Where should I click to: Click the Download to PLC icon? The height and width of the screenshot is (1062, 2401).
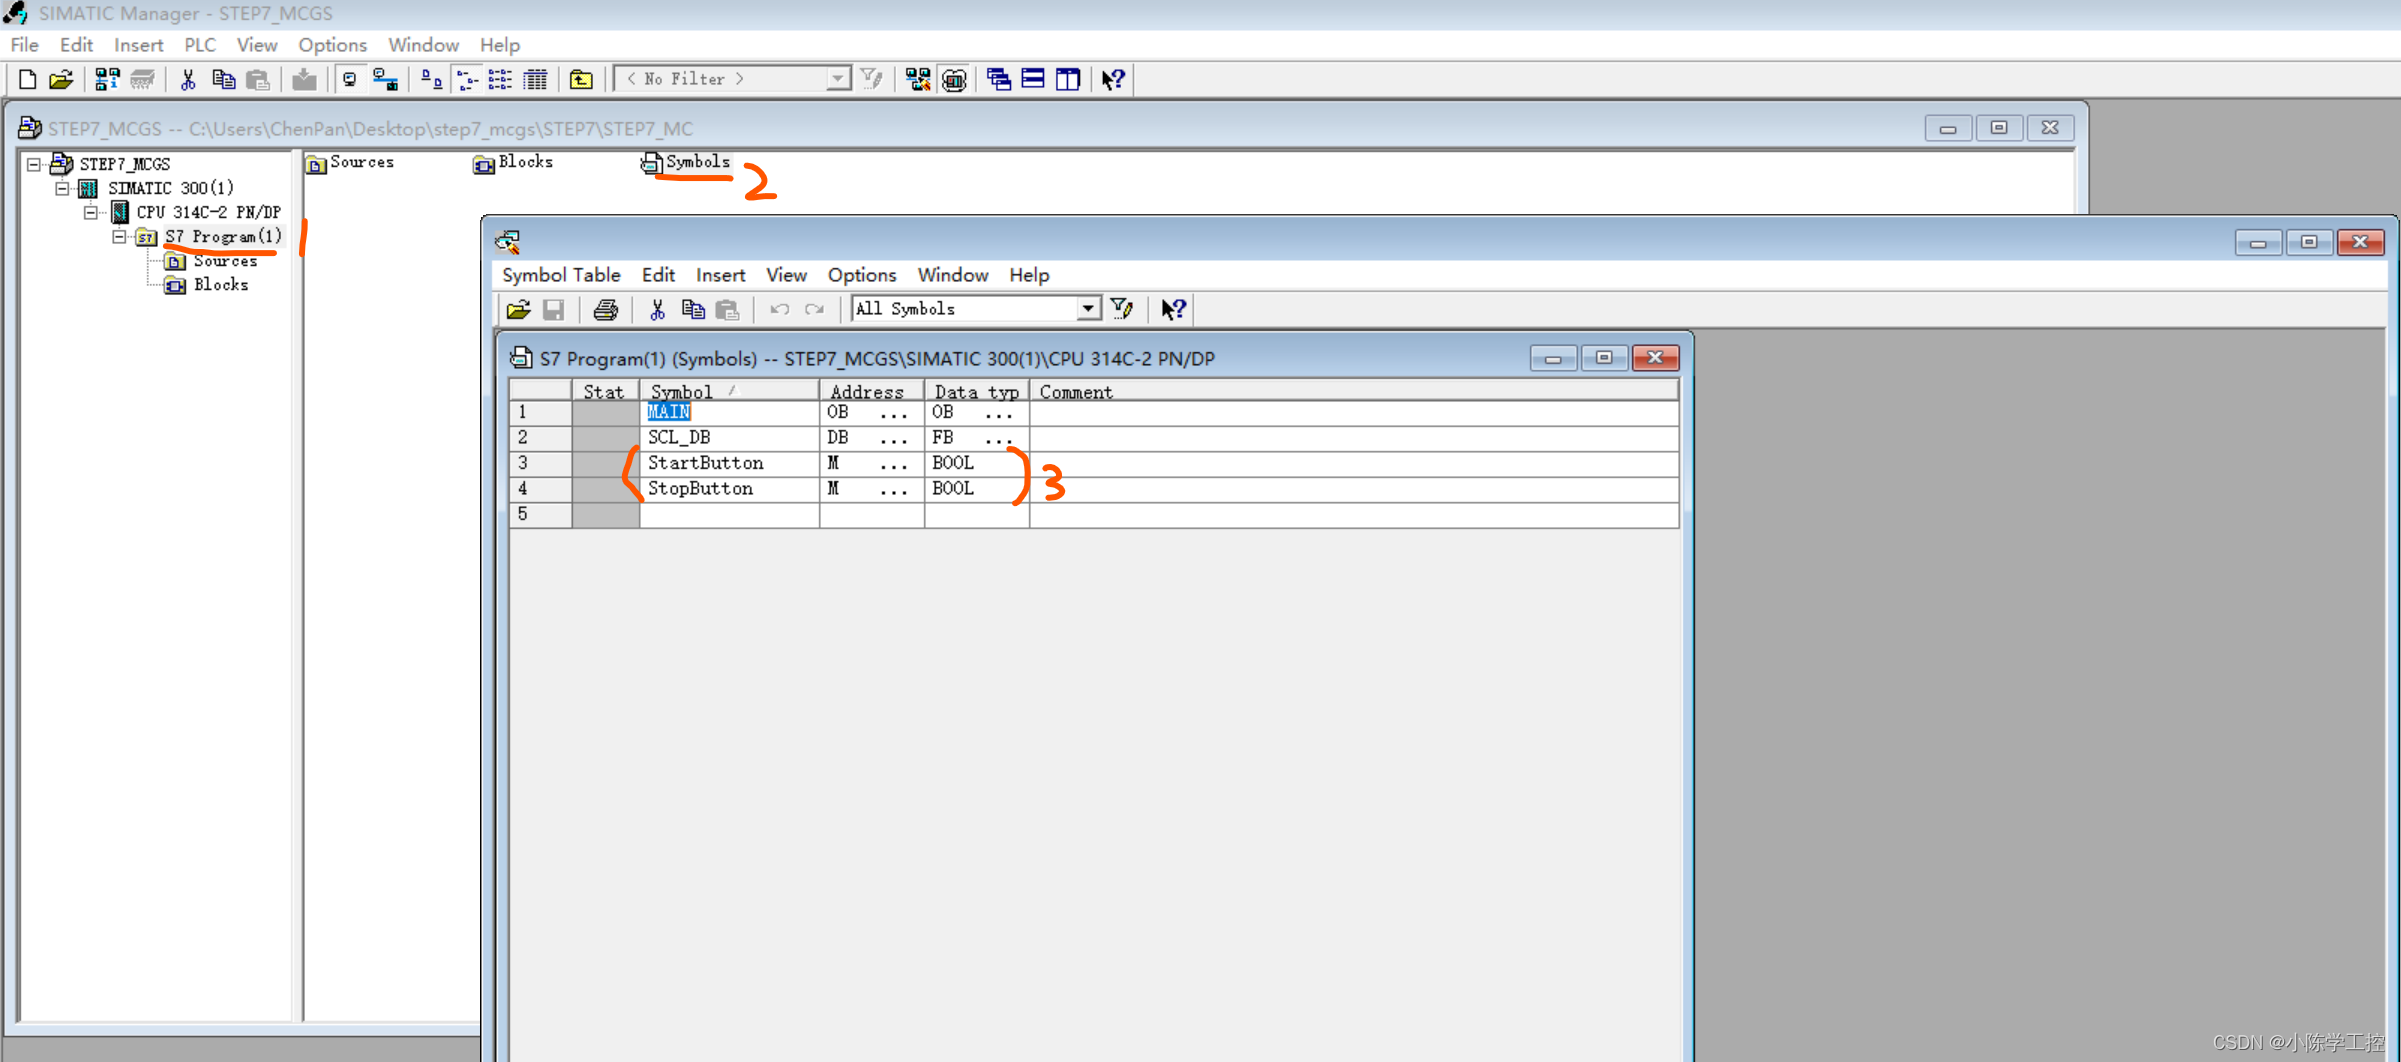(304, 79)
